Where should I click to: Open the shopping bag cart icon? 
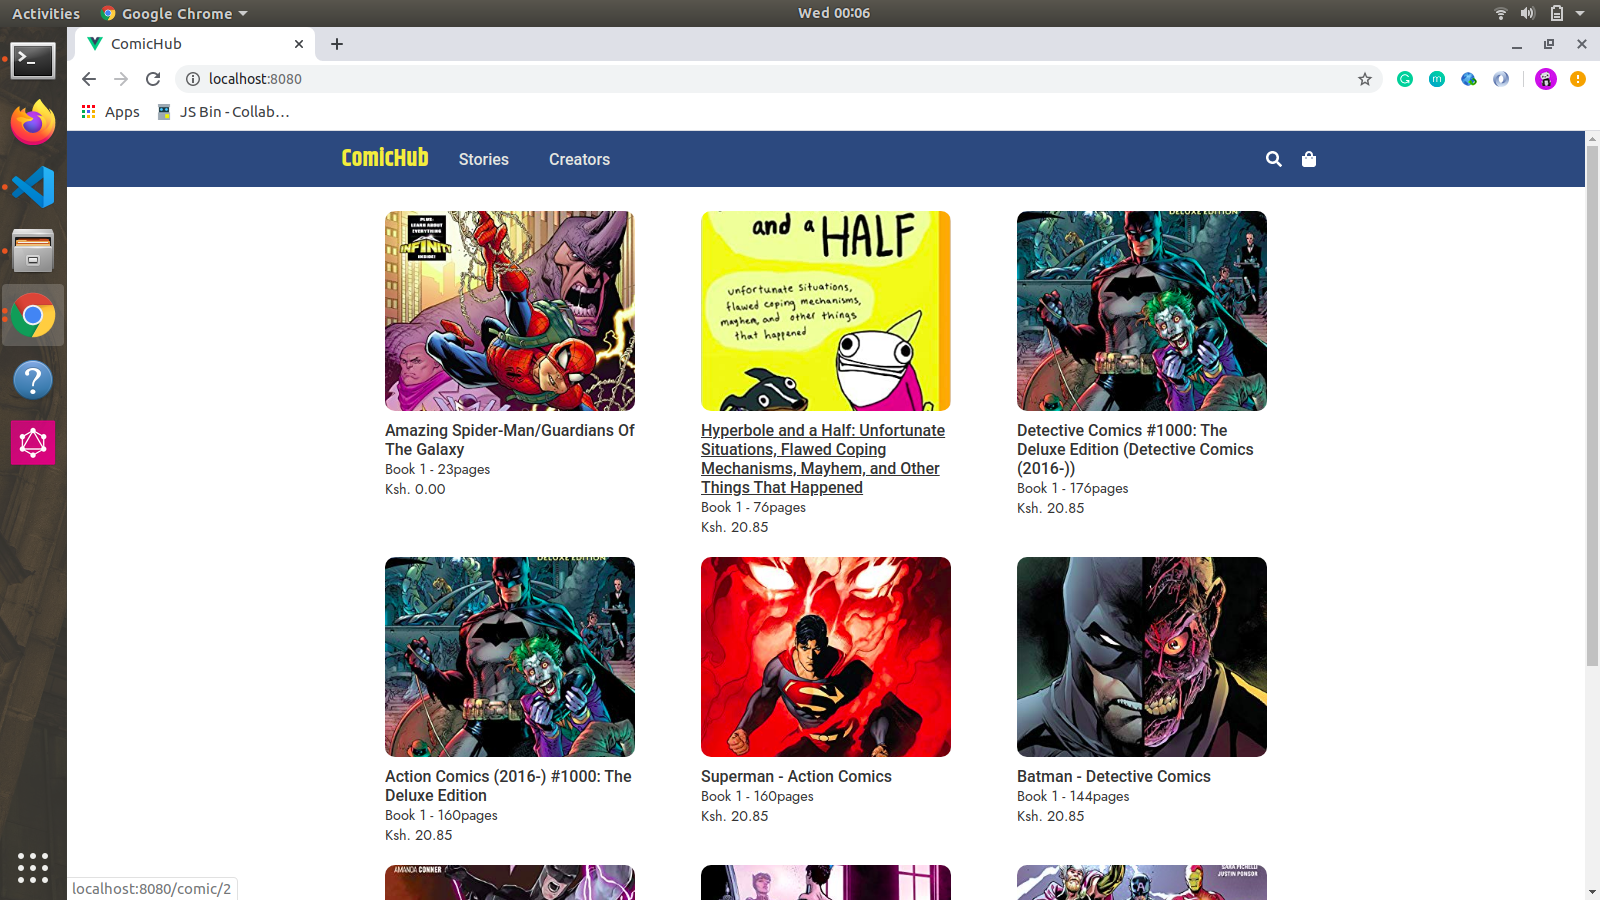click(1308, 159)
